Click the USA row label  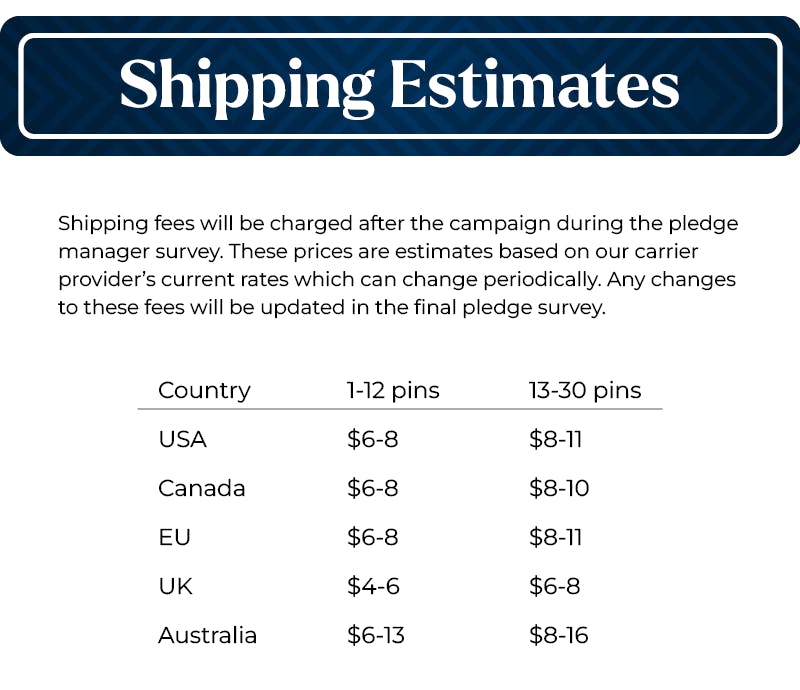(x=182, y=439)
